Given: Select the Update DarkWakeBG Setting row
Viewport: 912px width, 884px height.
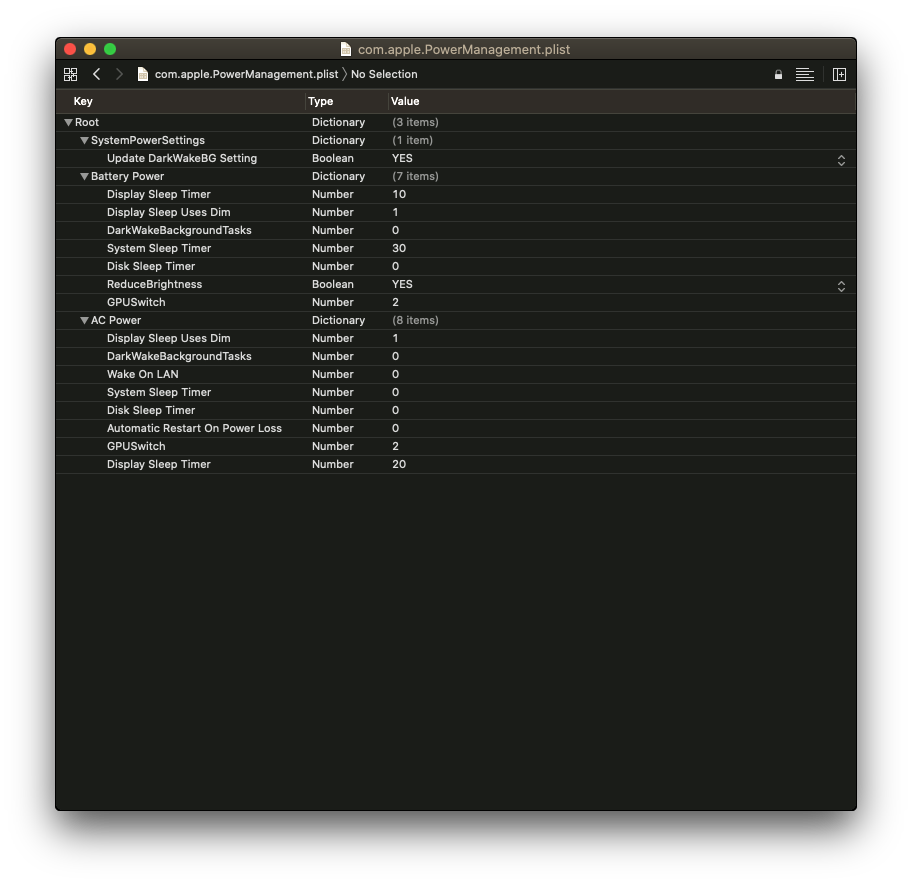Looking at the screenshot, I should point(455,158).
